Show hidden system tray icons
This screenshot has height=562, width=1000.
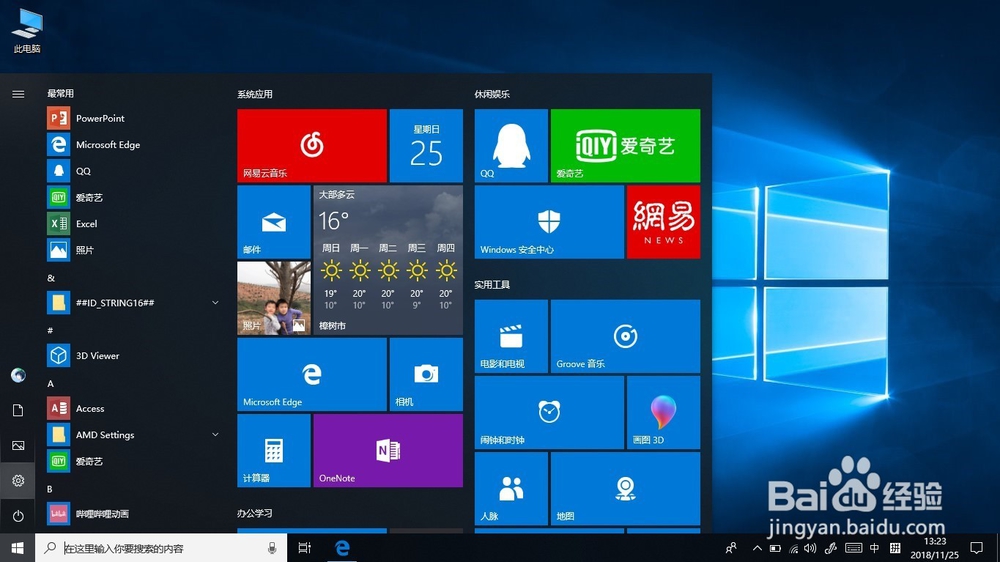757,548
